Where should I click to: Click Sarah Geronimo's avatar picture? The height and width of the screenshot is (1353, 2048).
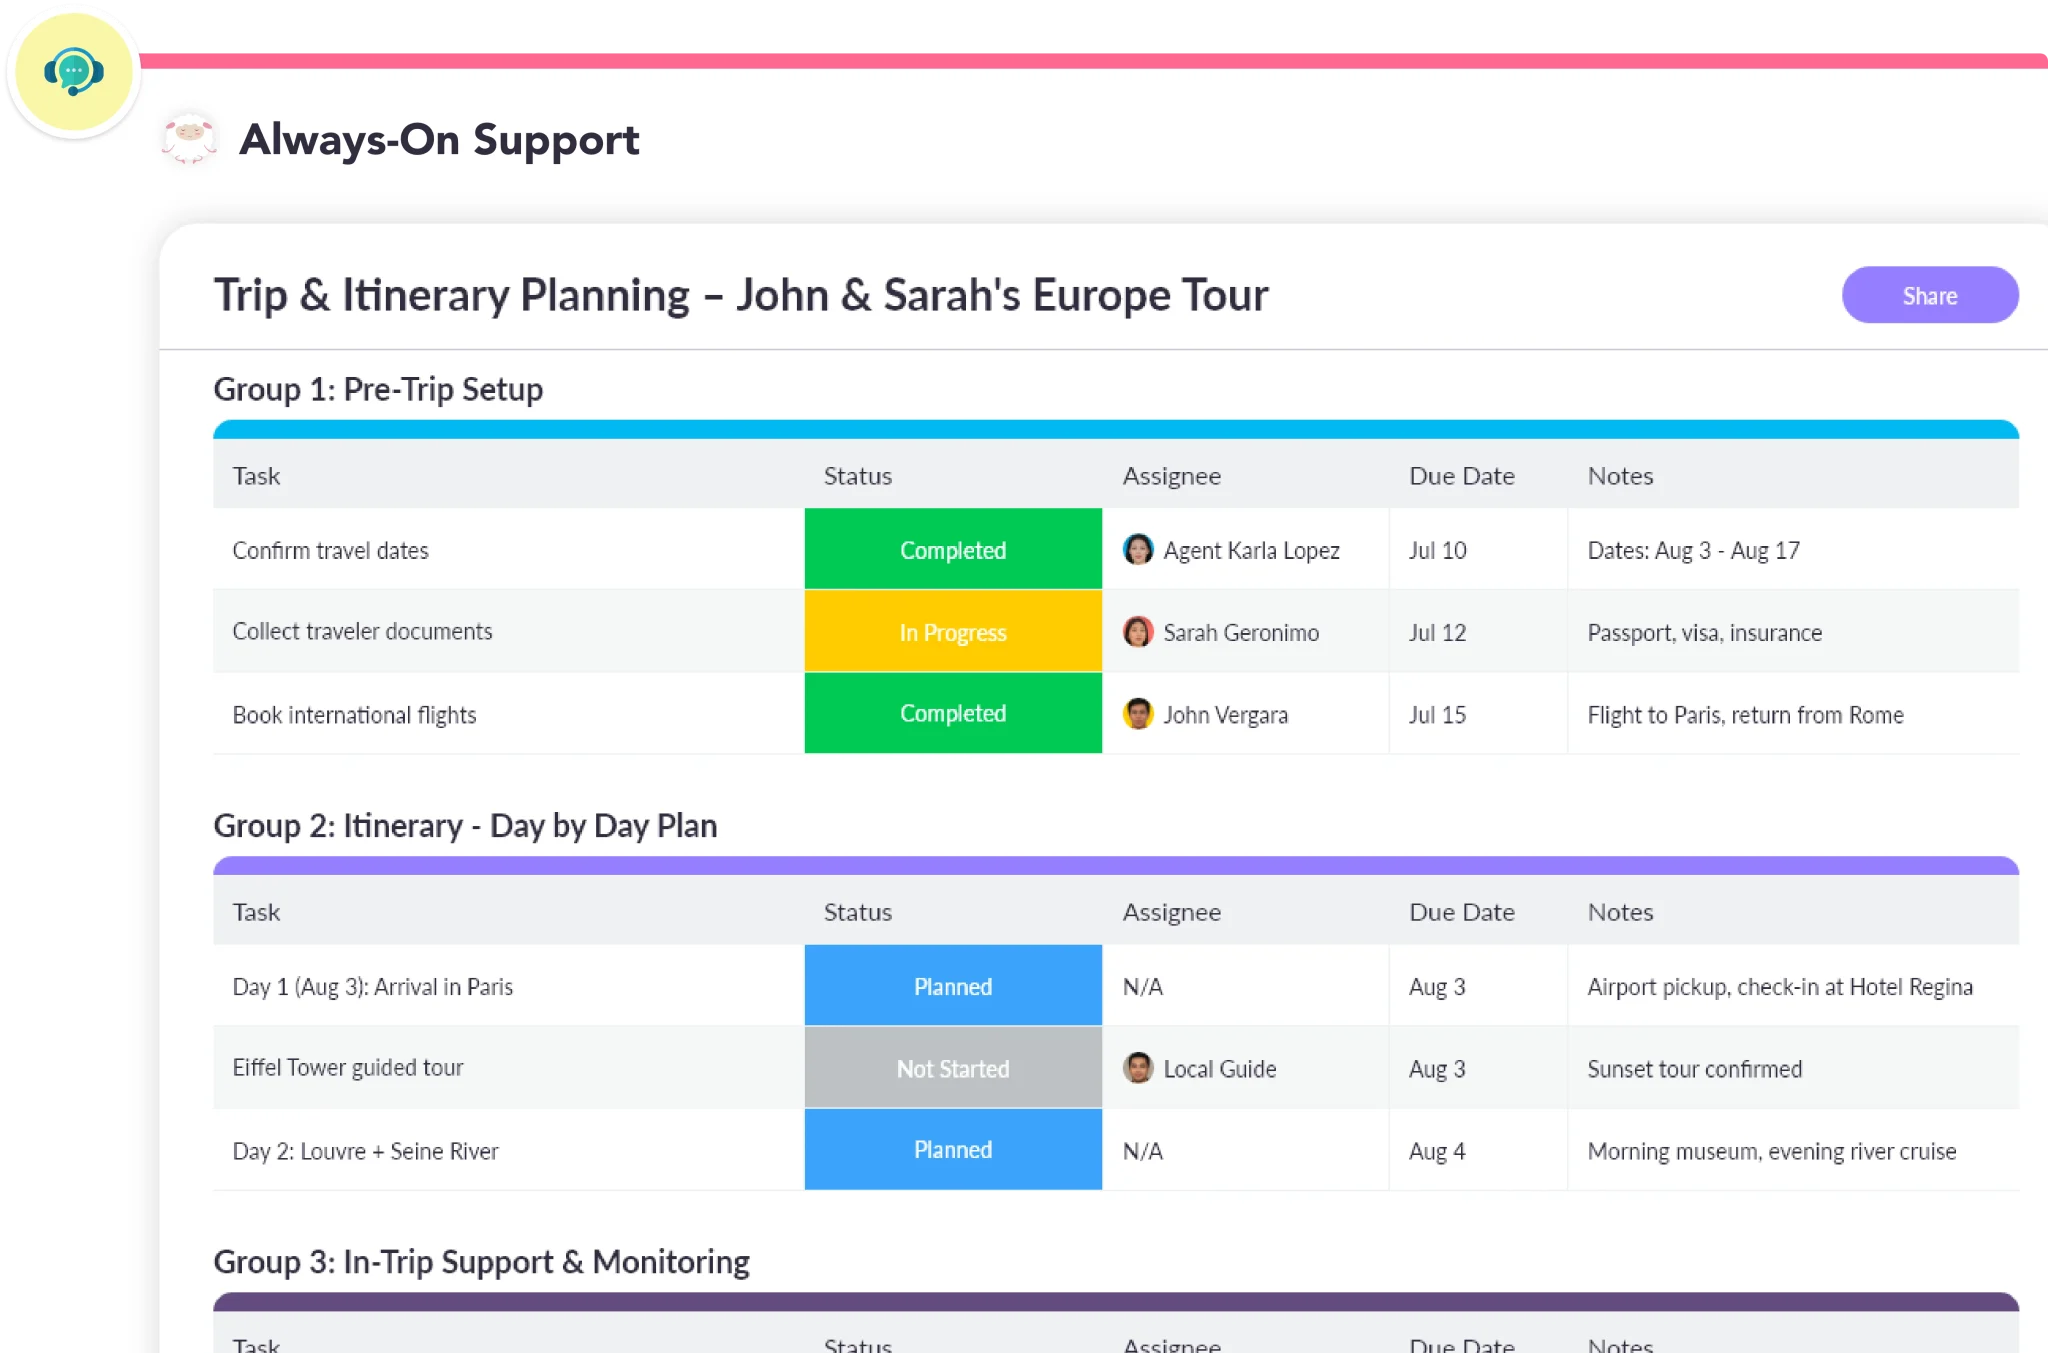[1137, 632]
